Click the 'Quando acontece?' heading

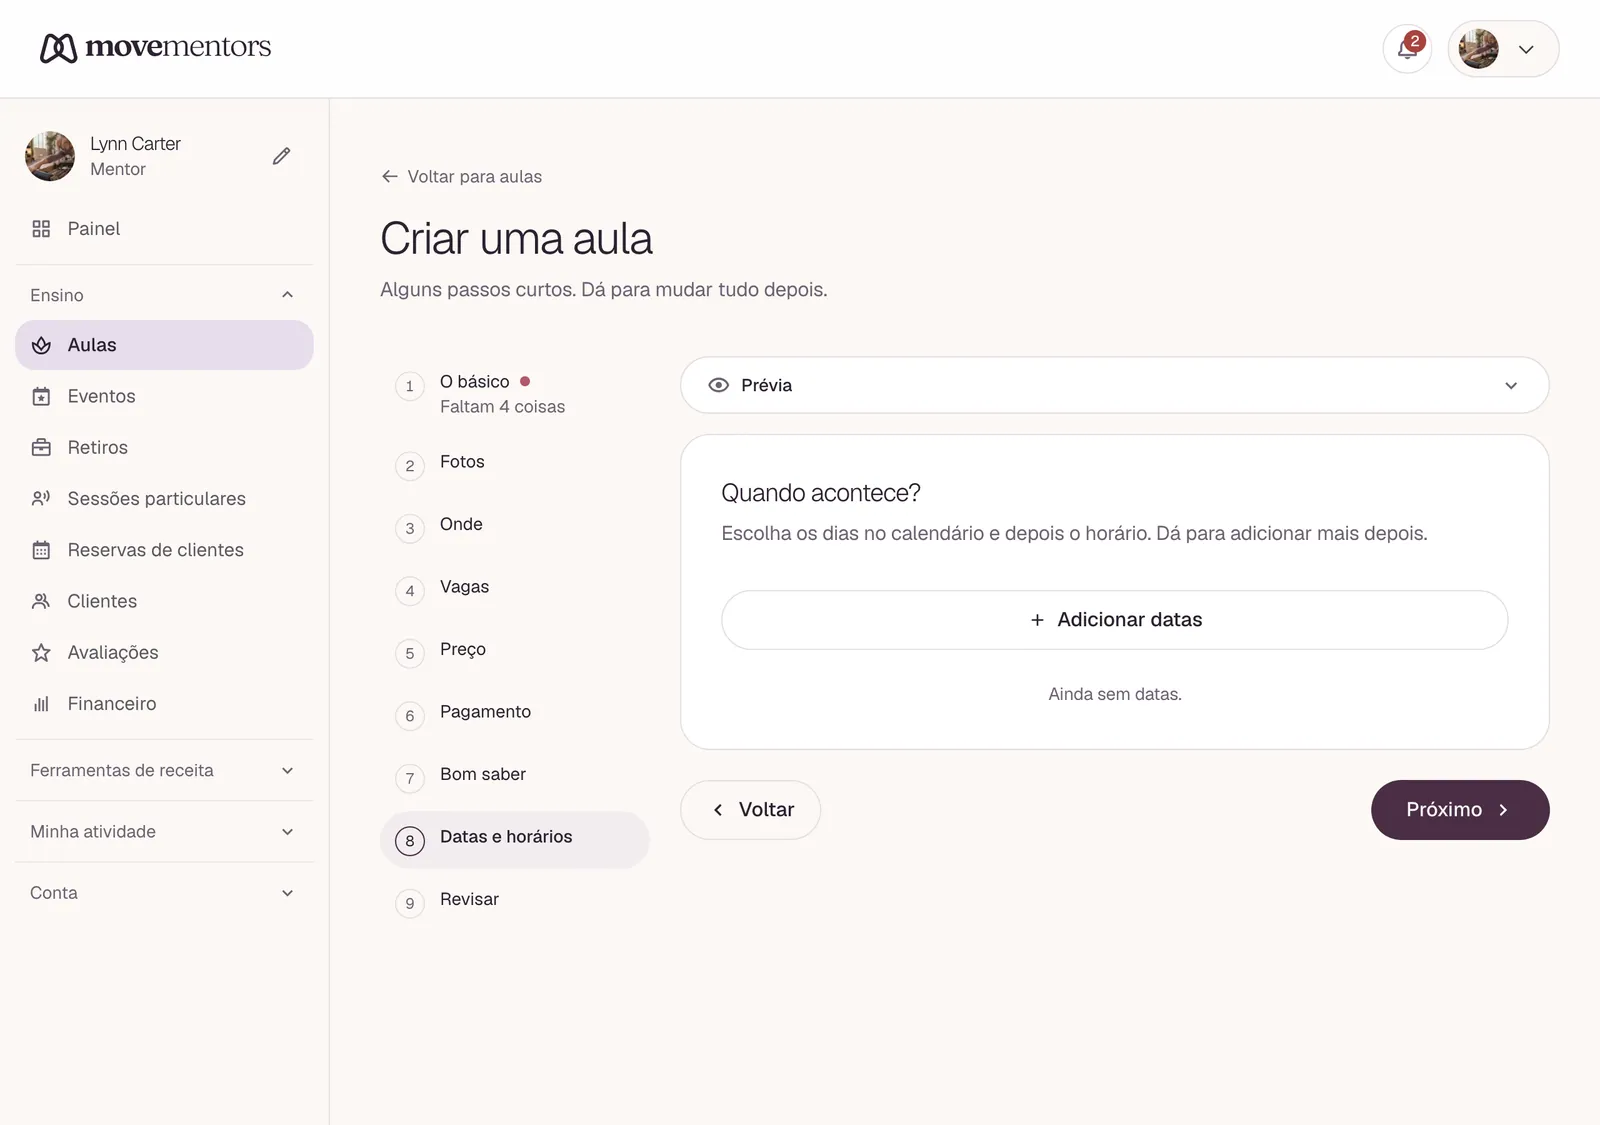[x=821, y=493]
